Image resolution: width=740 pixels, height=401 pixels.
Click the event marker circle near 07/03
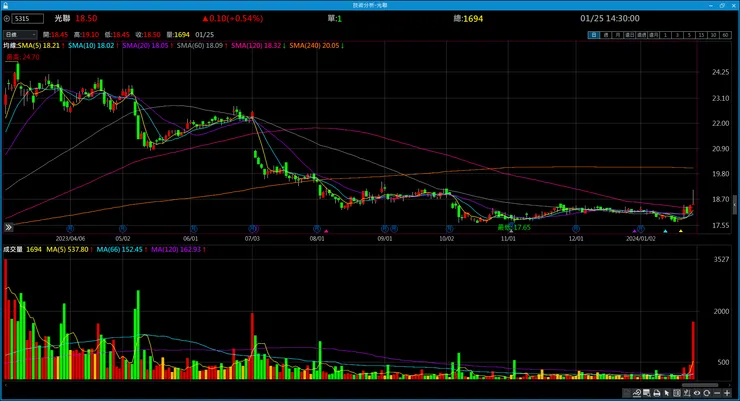pos(253,229)
